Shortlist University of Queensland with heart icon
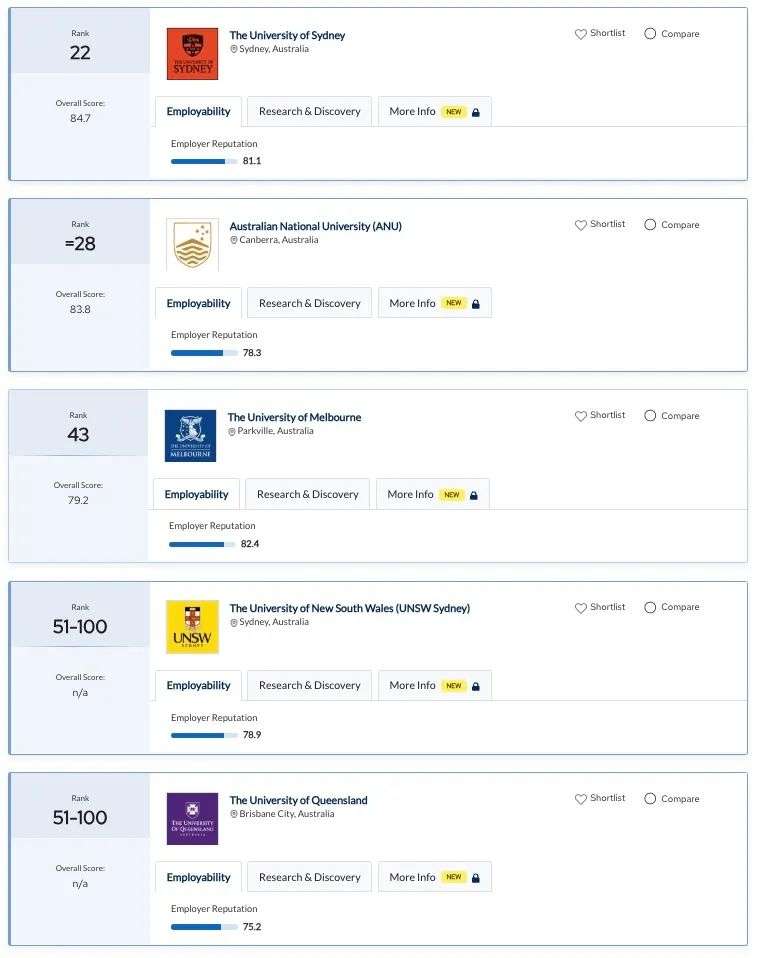758x958 pixels. [x=600, y=799]
